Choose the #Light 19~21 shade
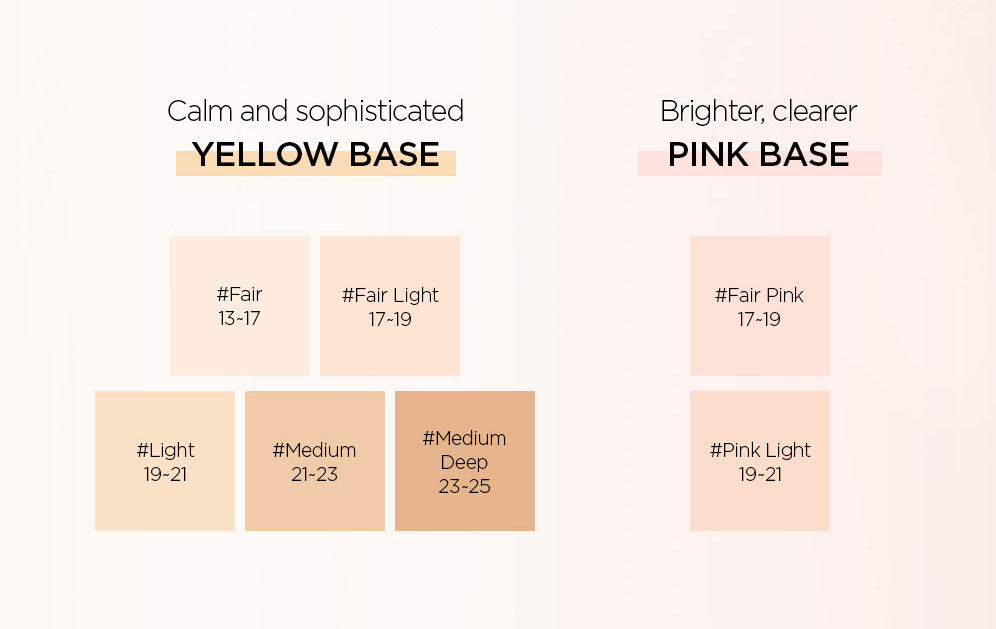 click(x=165, y=461)
